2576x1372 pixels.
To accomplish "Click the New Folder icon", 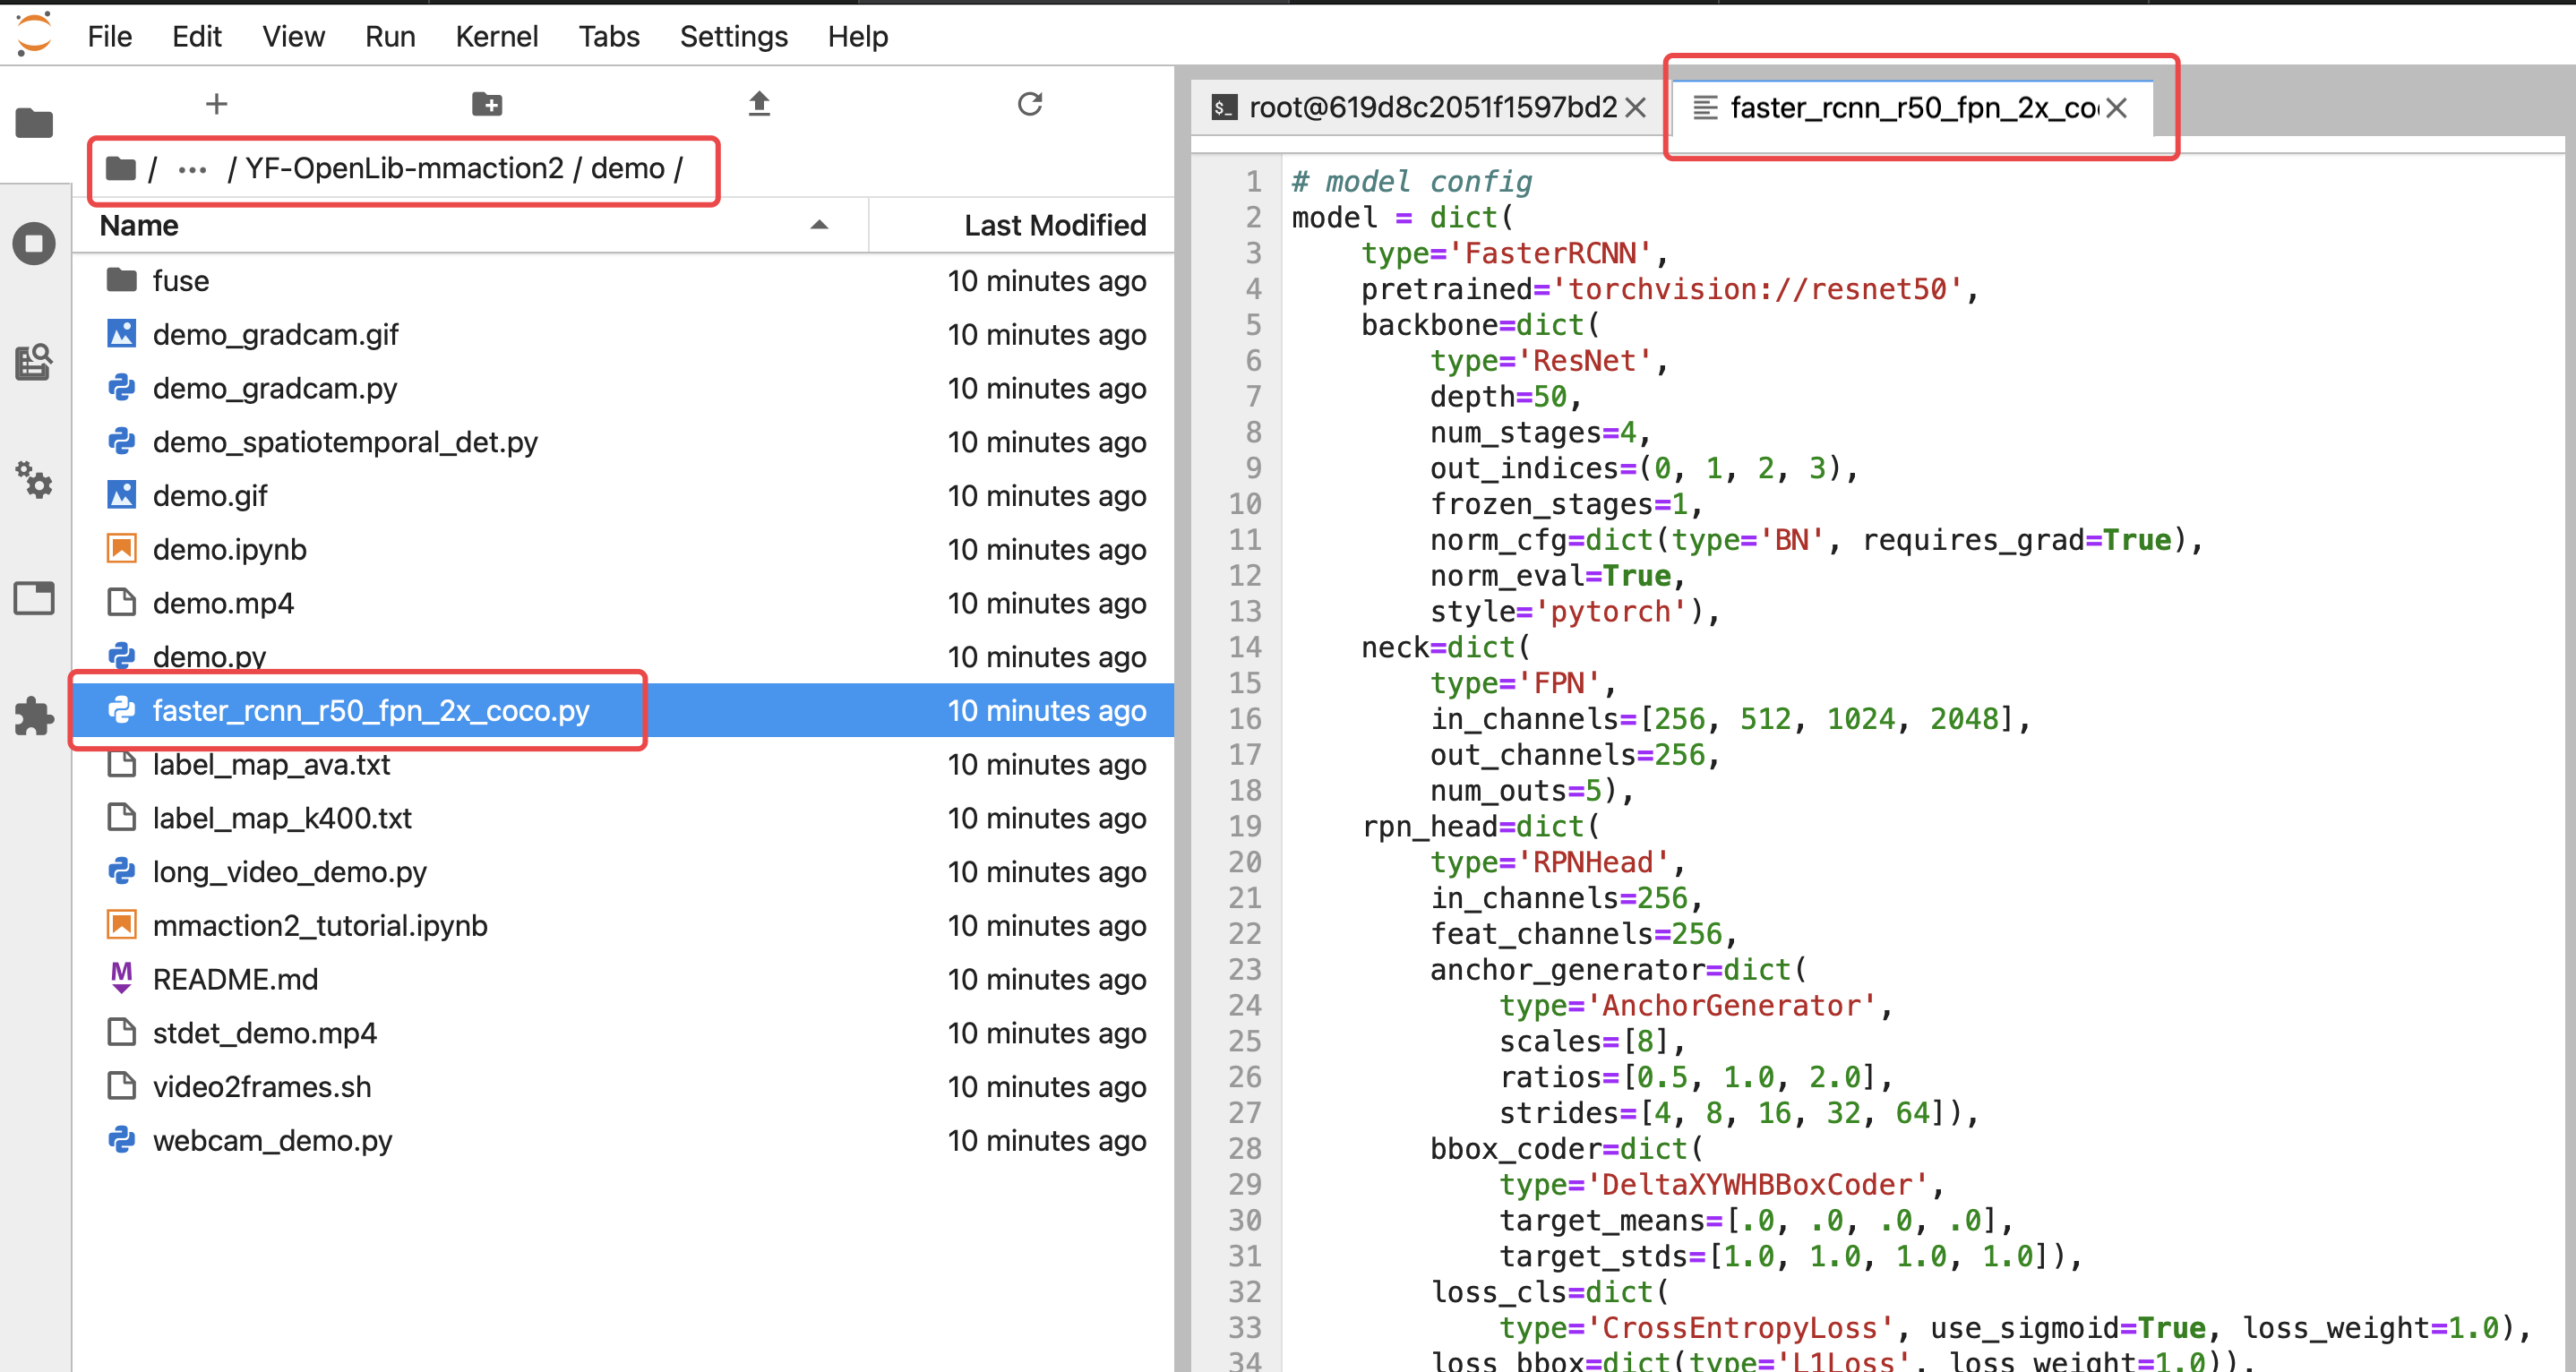I will click(487, 104).
